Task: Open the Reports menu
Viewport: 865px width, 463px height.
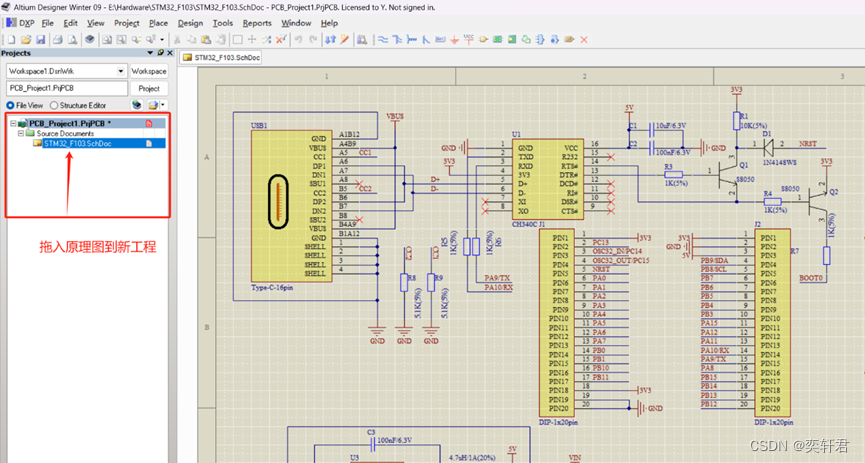Action: 257,23
